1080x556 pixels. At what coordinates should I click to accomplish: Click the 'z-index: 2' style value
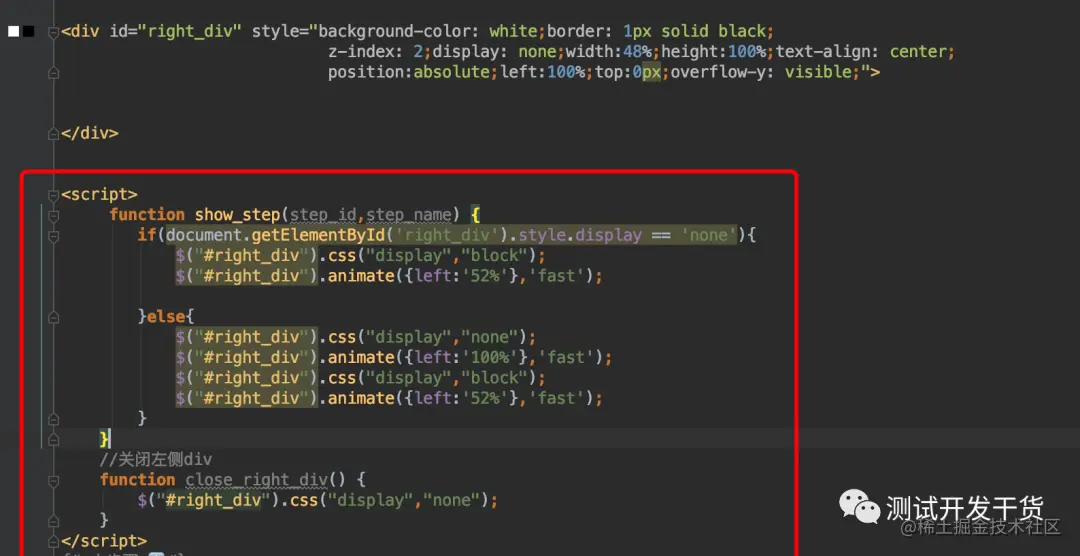[x=375, y=52]
